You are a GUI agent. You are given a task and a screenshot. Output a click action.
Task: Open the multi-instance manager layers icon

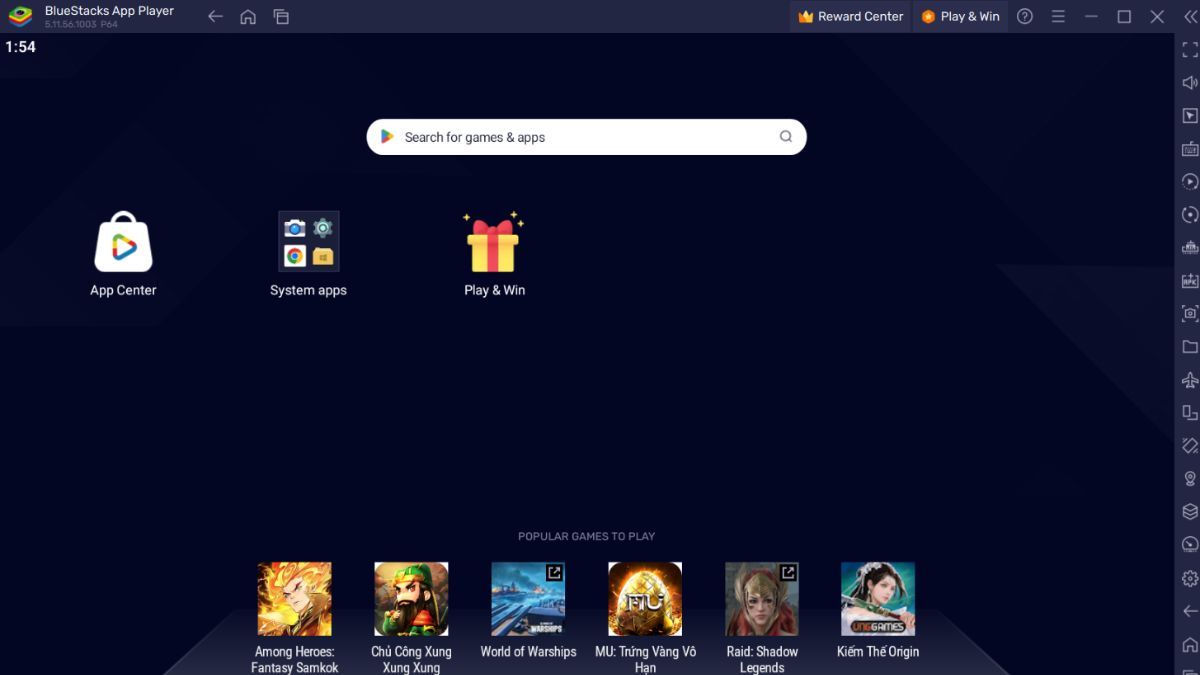tap(1190, 512)
